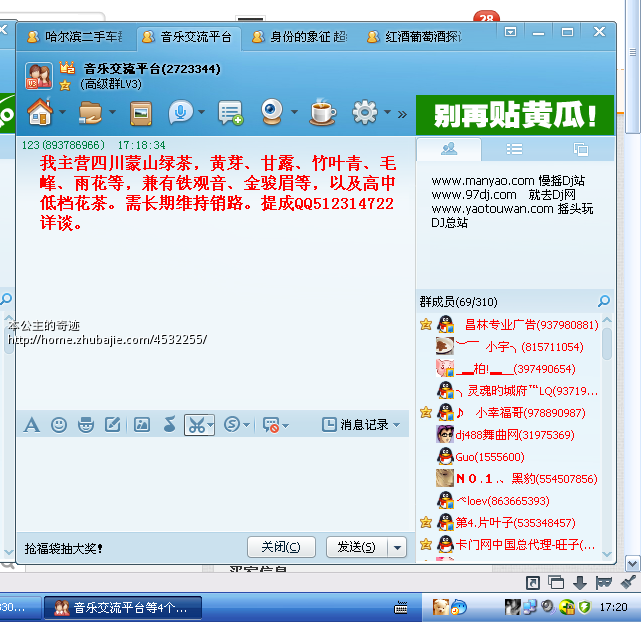Open 消息记录 message history dropdown
The width and height of the screenshot is (641, 622).
pos(360,425)
